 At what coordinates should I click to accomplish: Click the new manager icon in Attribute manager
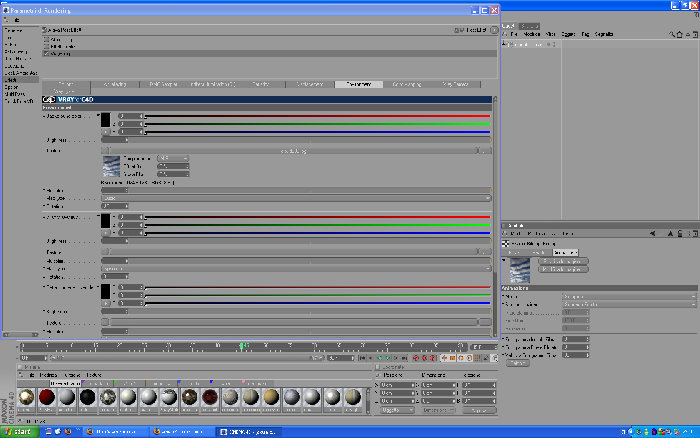(695, 234)
